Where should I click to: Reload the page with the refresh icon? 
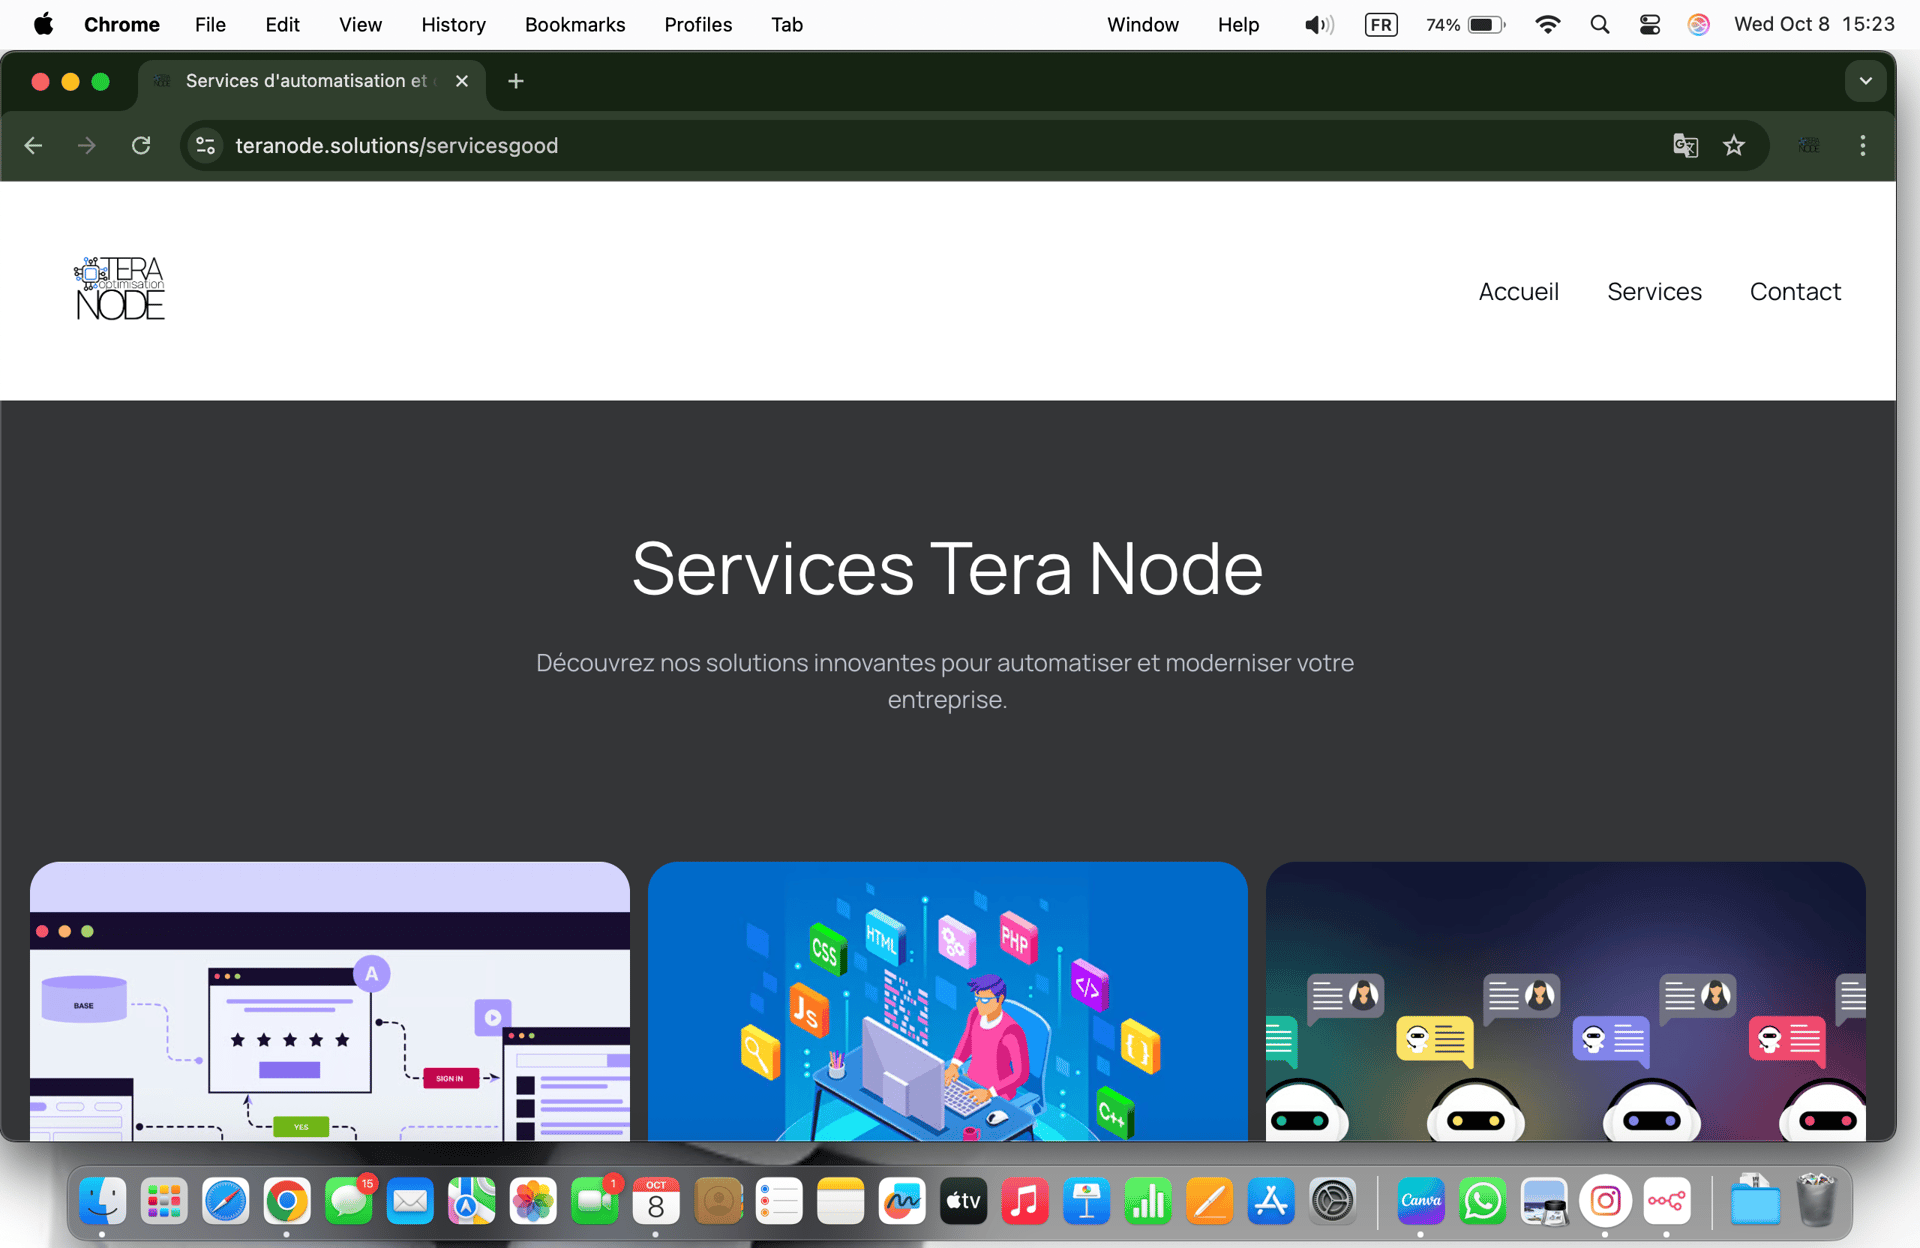pyautogui.click(x=141, y=146)
